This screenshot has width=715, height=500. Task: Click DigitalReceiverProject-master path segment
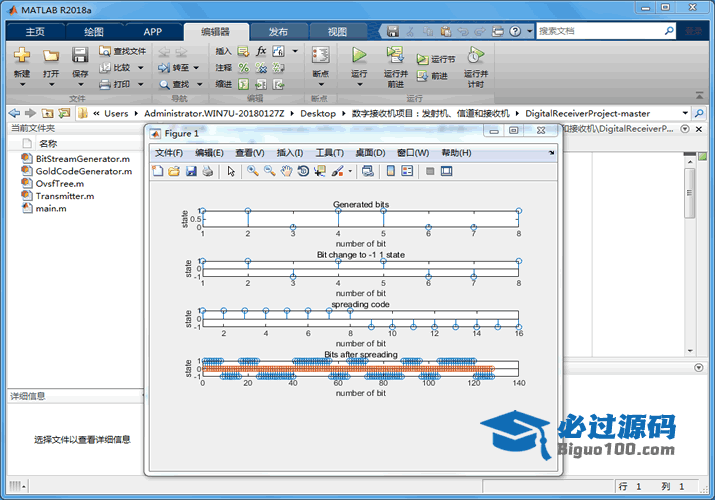click(x=587, y=113)
